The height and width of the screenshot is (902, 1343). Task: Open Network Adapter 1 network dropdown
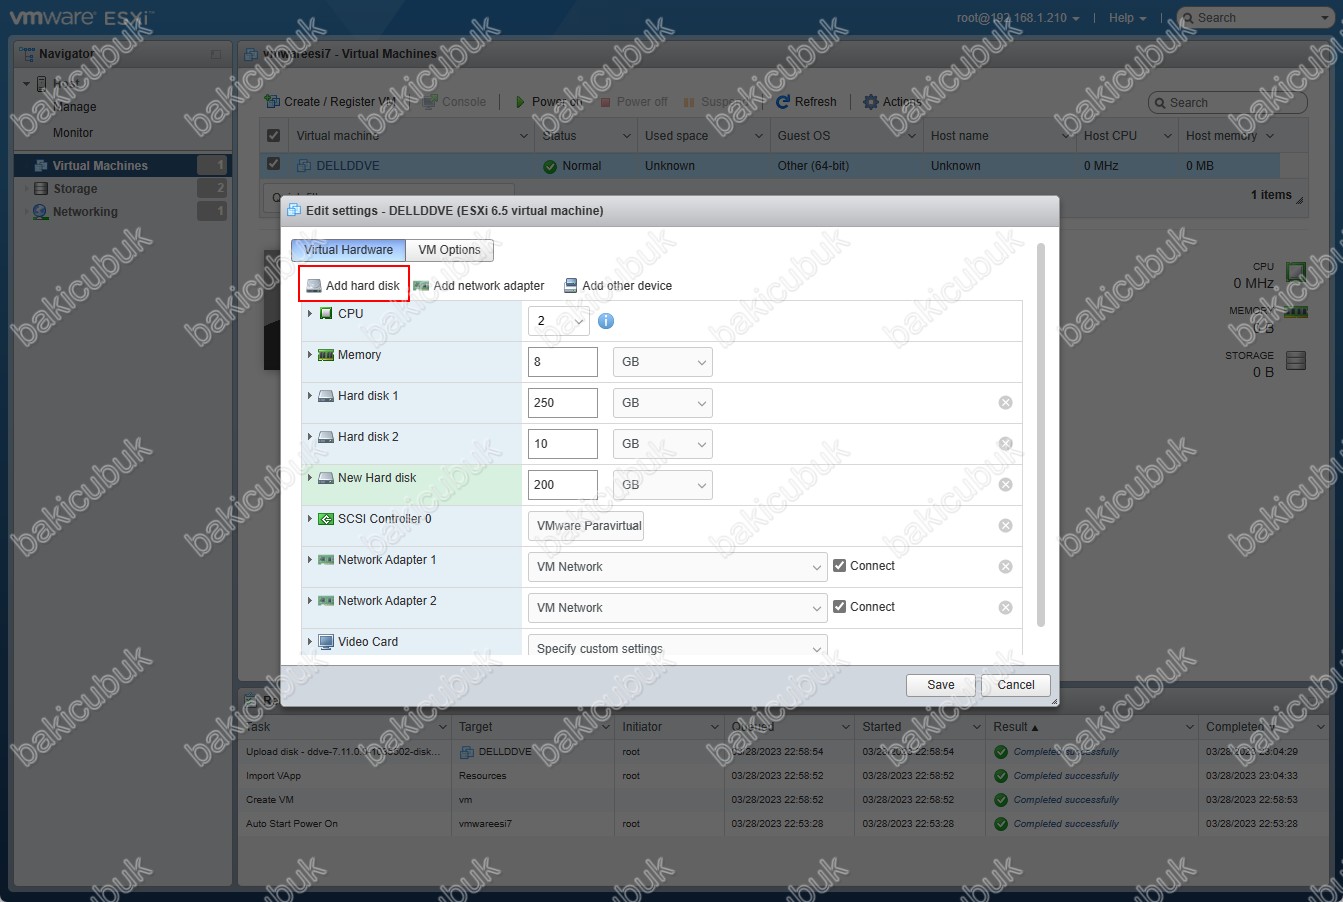pos(678,567)
